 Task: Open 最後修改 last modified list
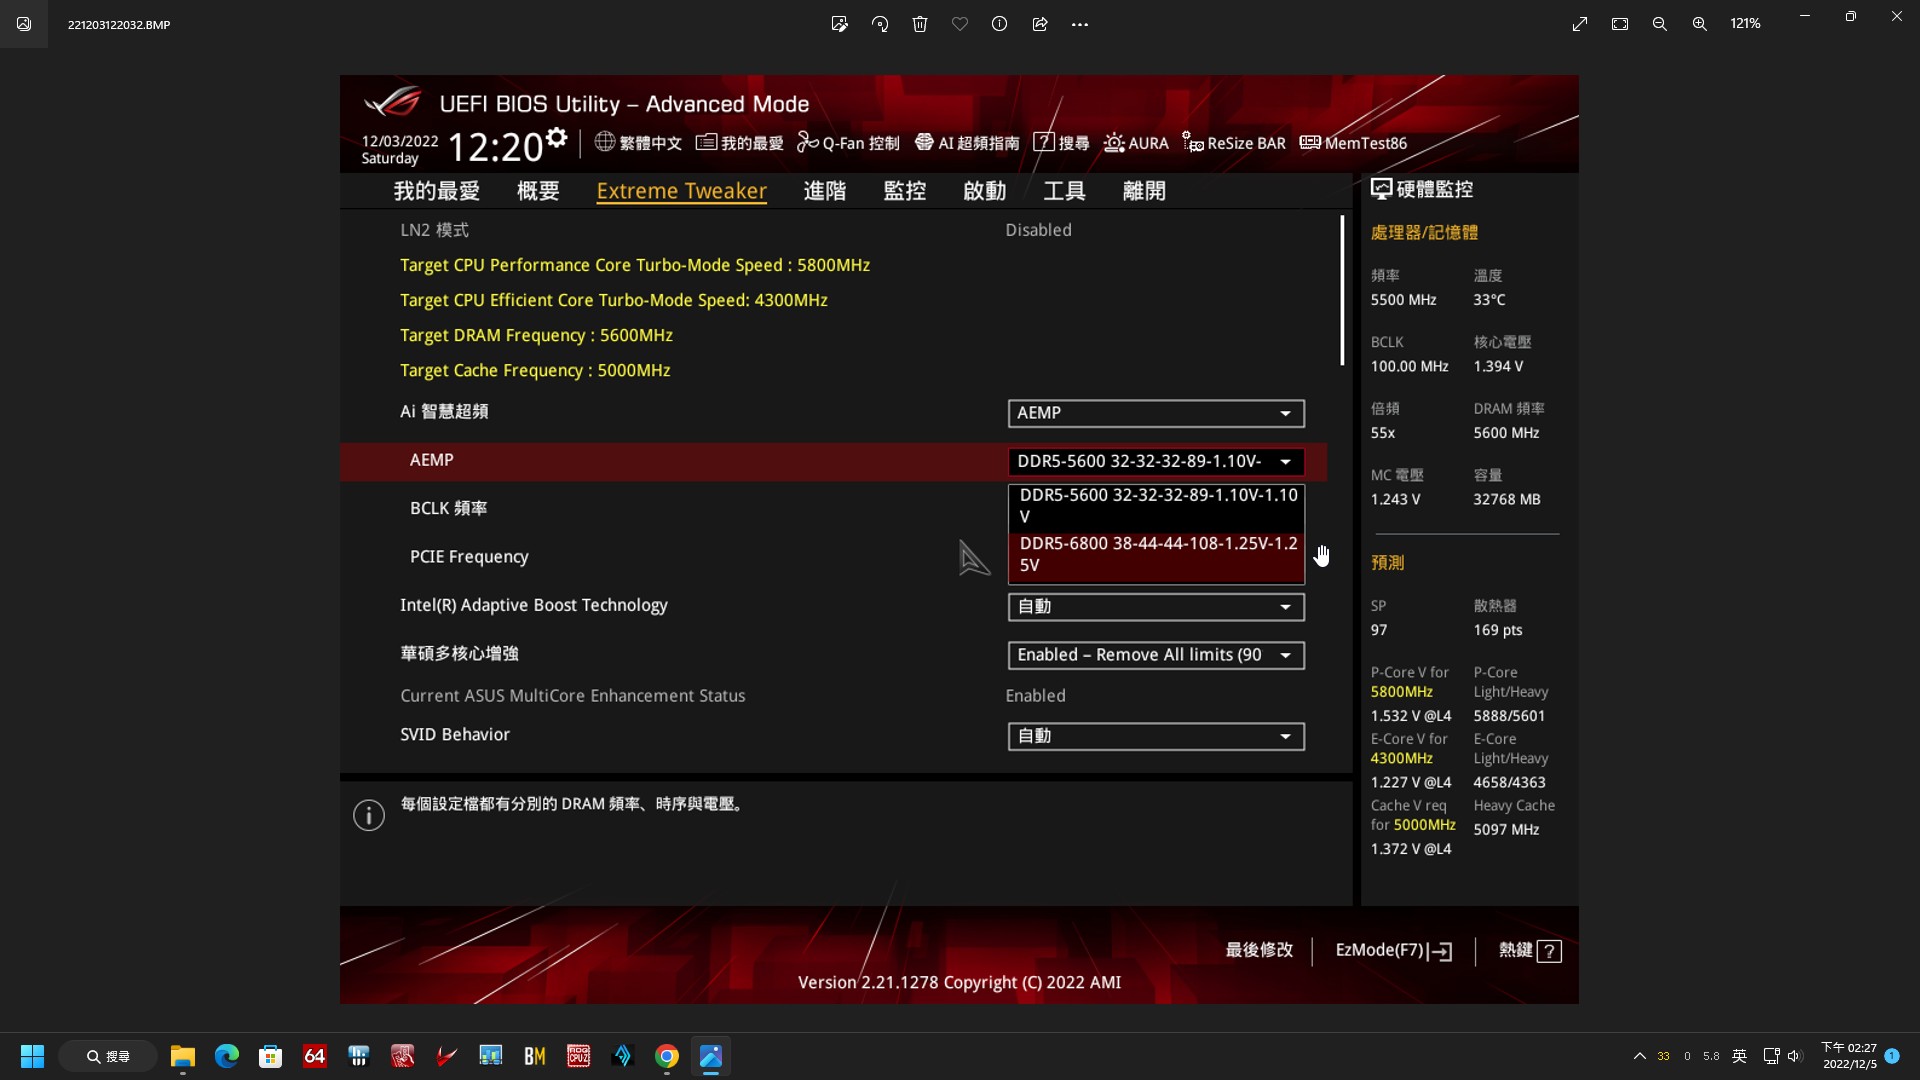point(1259,950)
